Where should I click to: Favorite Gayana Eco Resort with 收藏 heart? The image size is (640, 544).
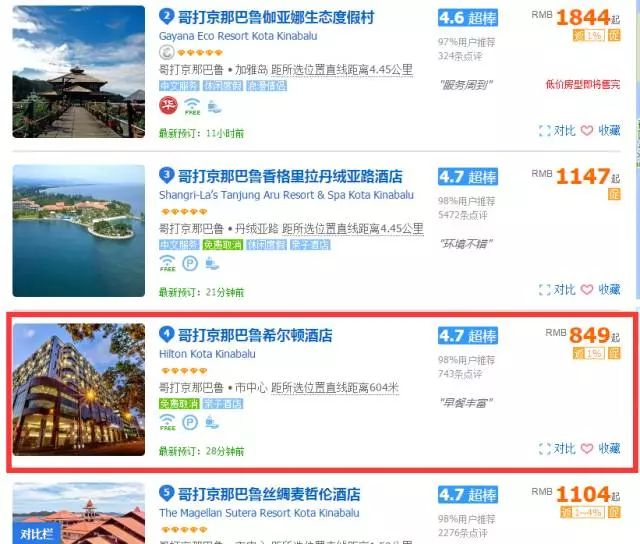click(600, 131)
